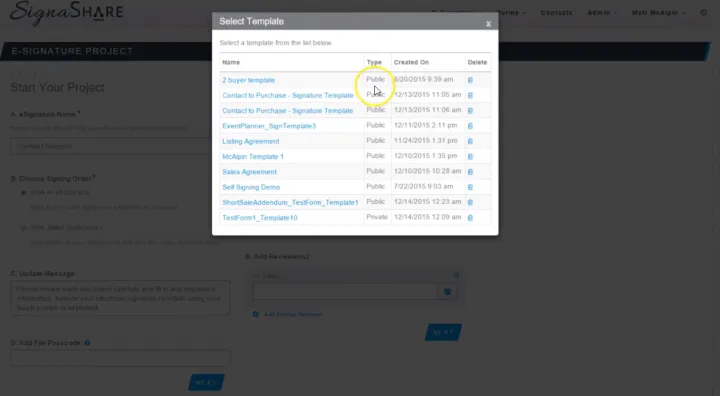Pick the McAlpin Template 1 link
Viewport: 720px width, 396px height.
click(253, 156)
